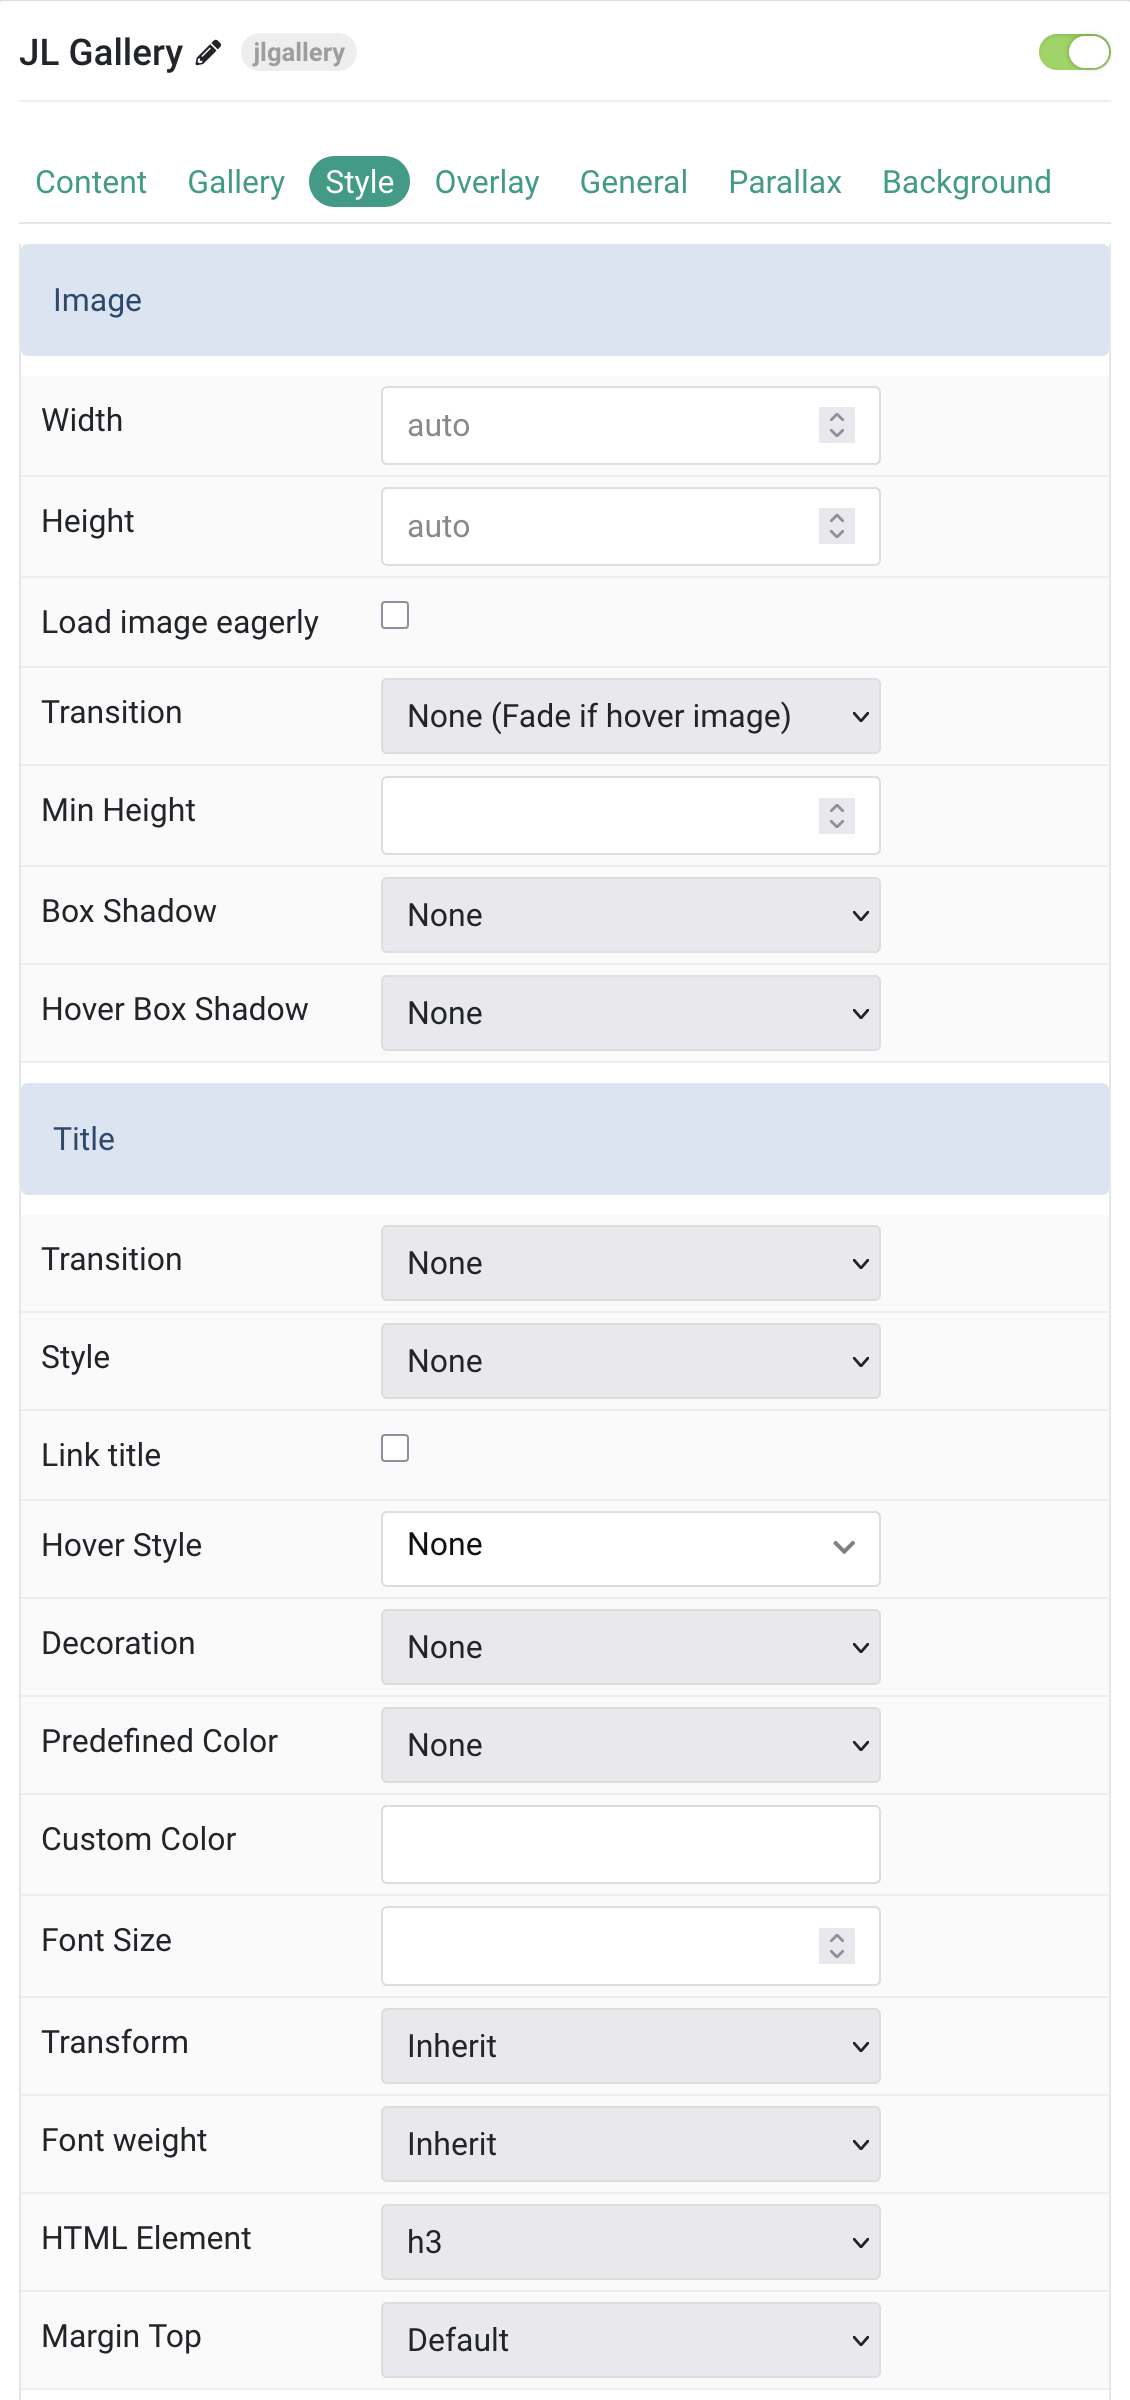
Task: Open the Hover Style dropdown
Action: 631,1548
